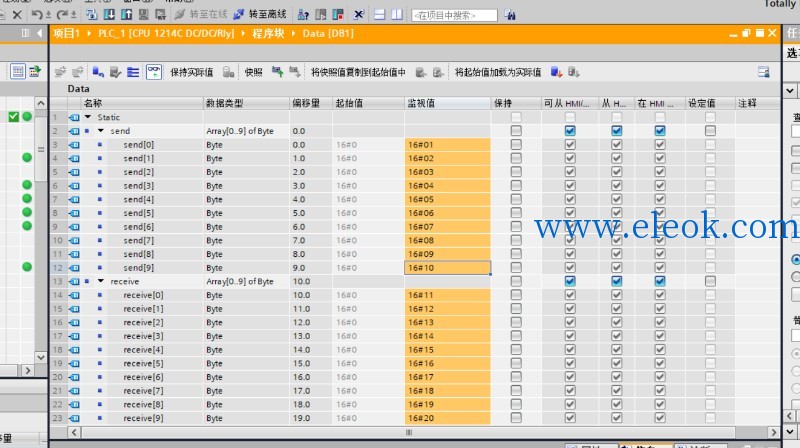Click the upload from device icon
The height and width of the screenshot is (448, 800).
(x=127, y=15)
